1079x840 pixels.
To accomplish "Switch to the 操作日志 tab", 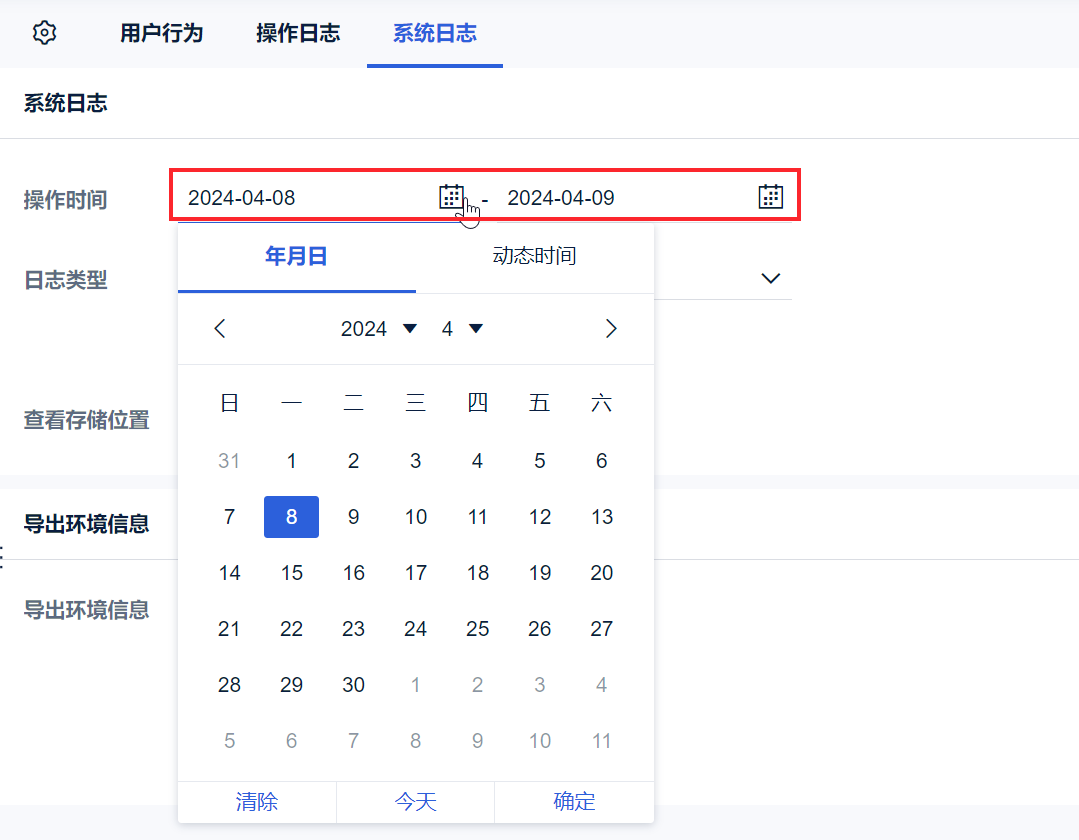I will click(x=298, y=33).
